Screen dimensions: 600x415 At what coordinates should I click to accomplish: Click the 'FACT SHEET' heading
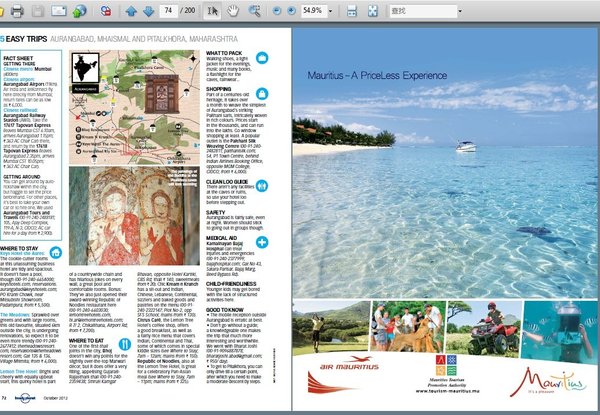(x=18, y=59)
